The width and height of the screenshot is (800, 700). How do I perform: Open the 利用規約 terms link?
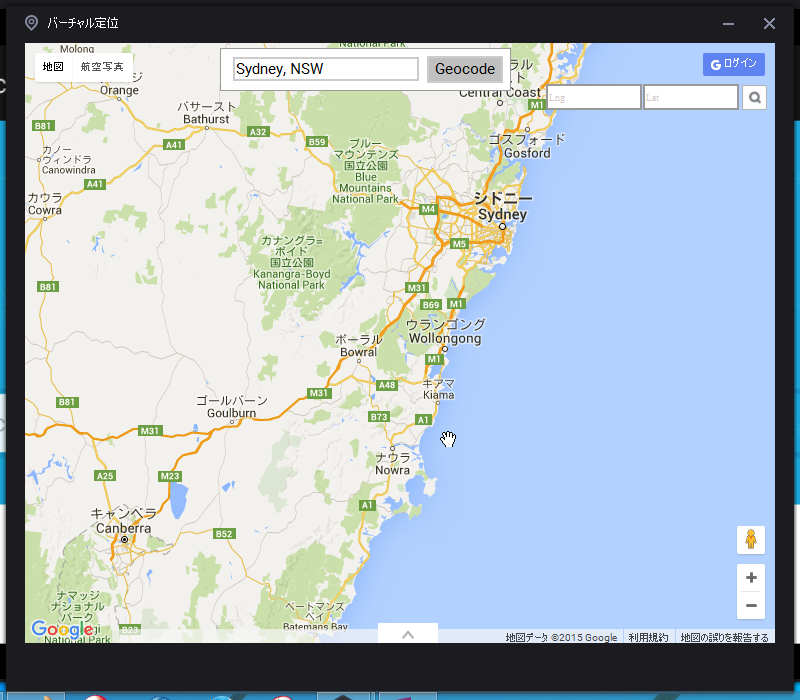pos(648,637)
